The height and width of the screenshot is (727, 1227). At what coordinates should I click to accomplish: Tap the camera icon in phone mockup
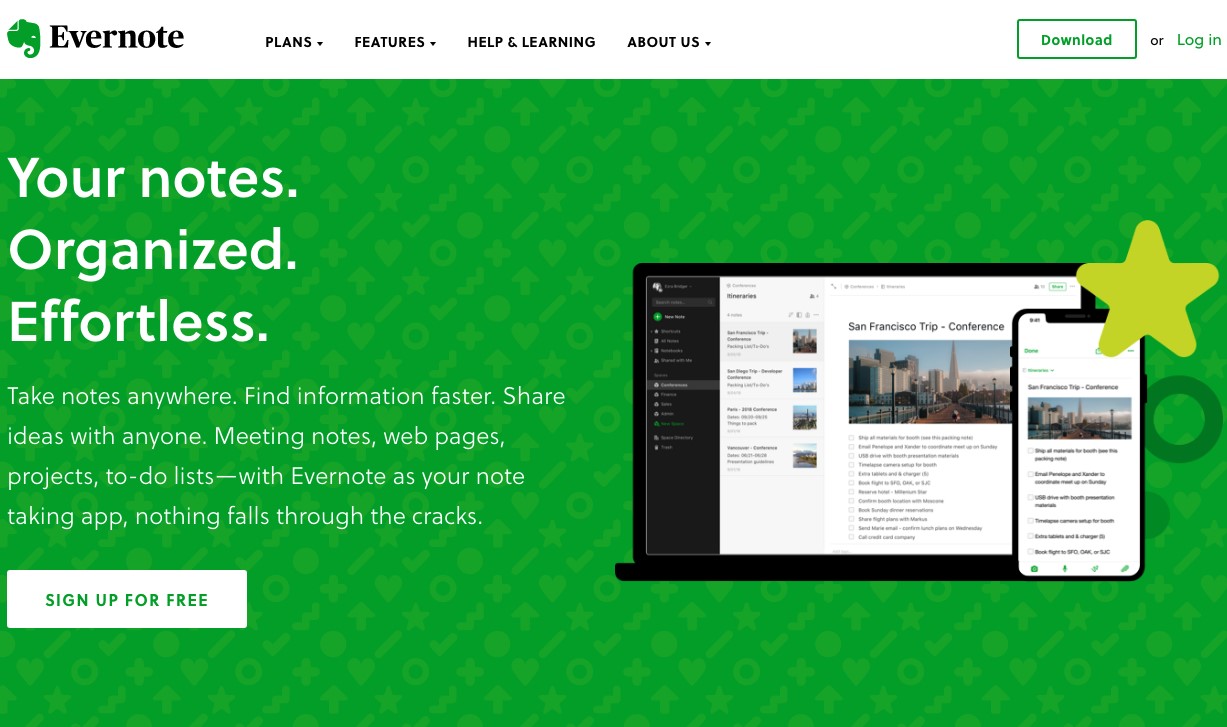coord(1034,569)
